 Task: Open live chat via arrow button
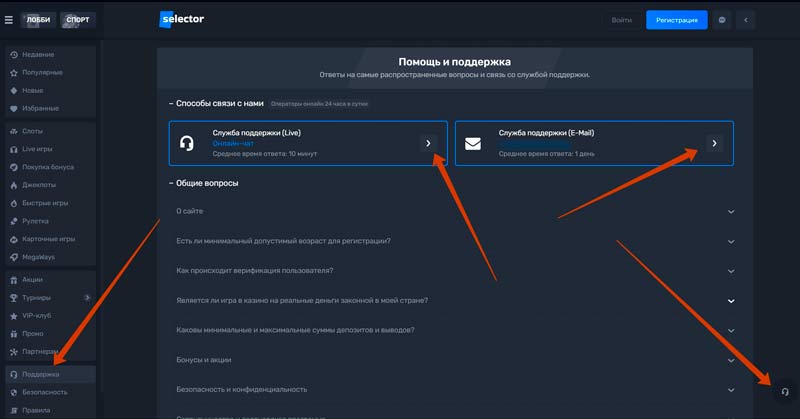[x=428, y=143]
